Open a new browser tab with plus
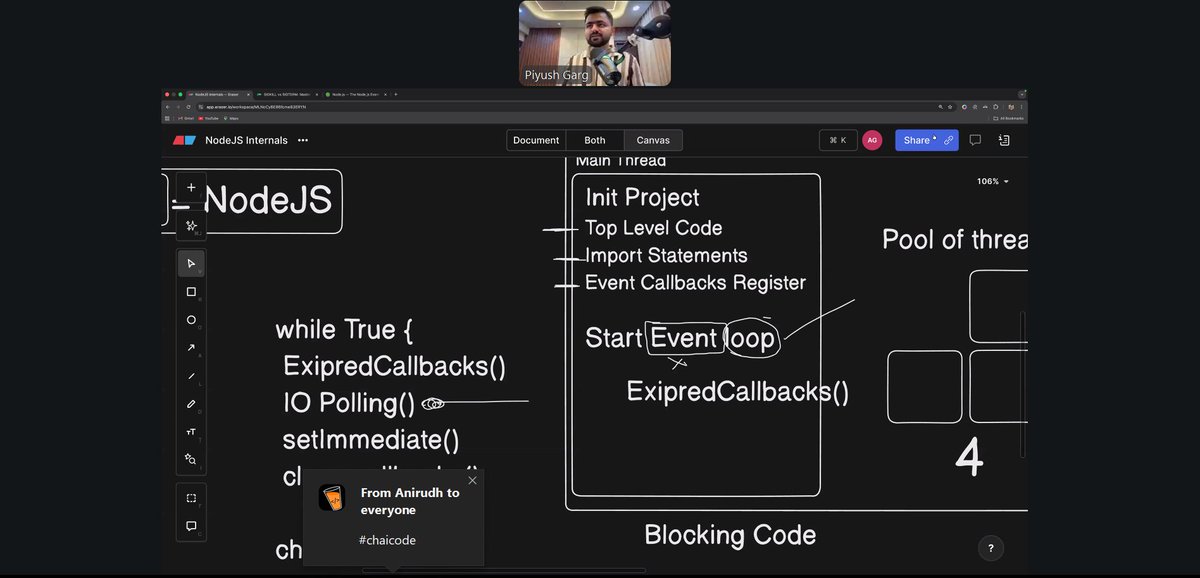Screen dimensions: 1200x578 coord(396,94)
